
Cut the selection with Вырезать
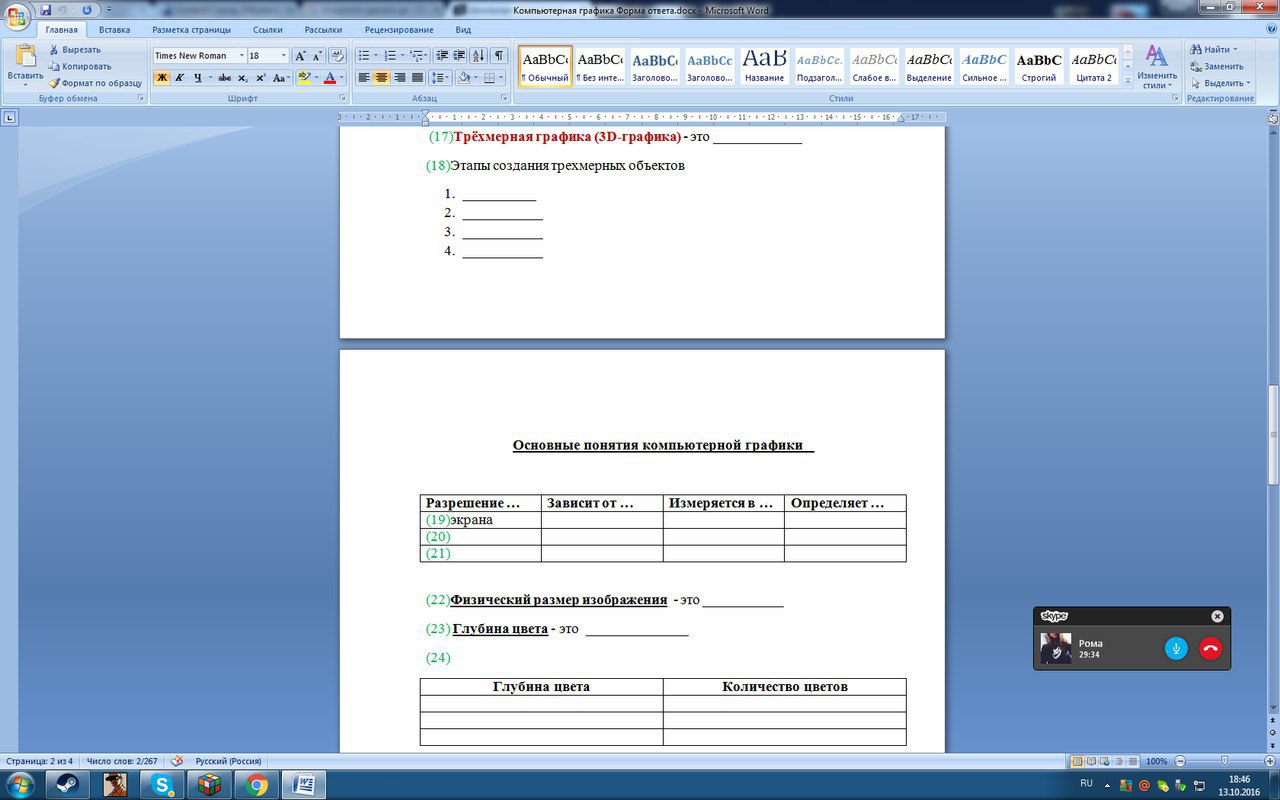pyautogui.click(x=75, y=49)
